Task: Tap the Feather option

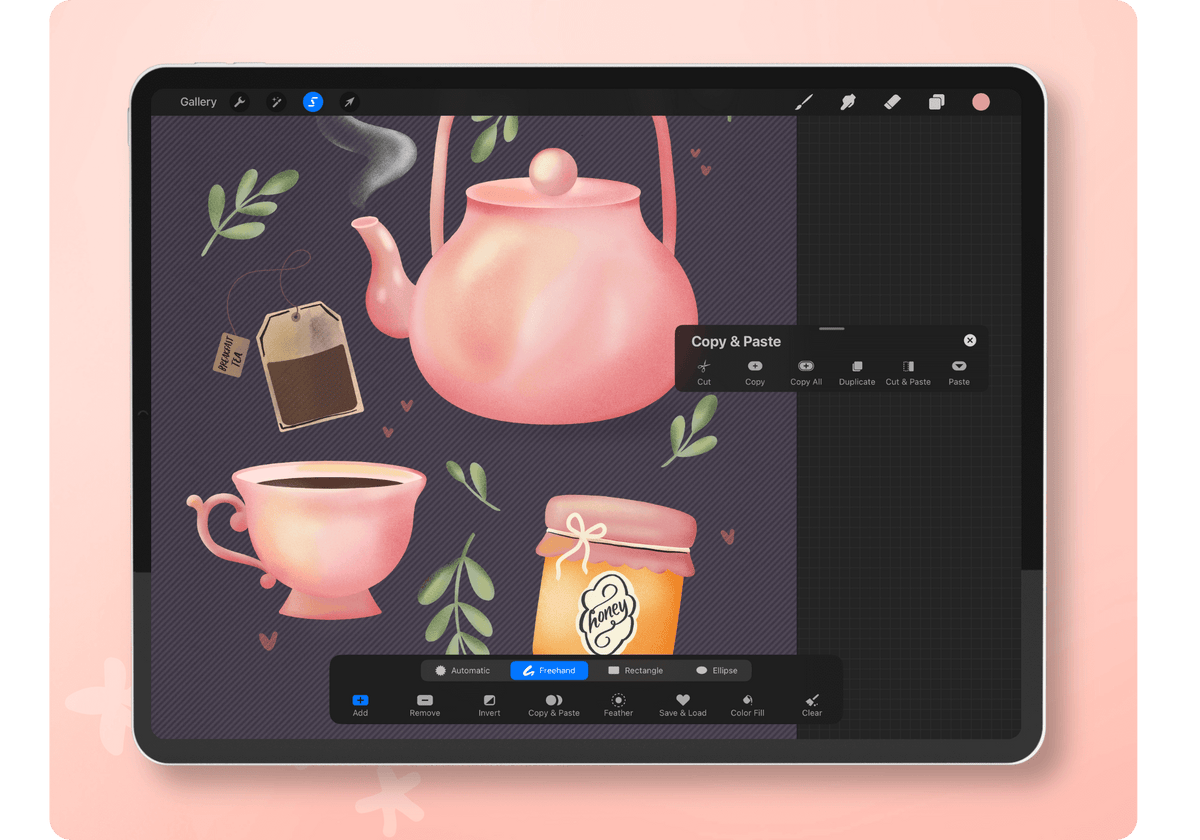Action: click(x=618, y=706)
